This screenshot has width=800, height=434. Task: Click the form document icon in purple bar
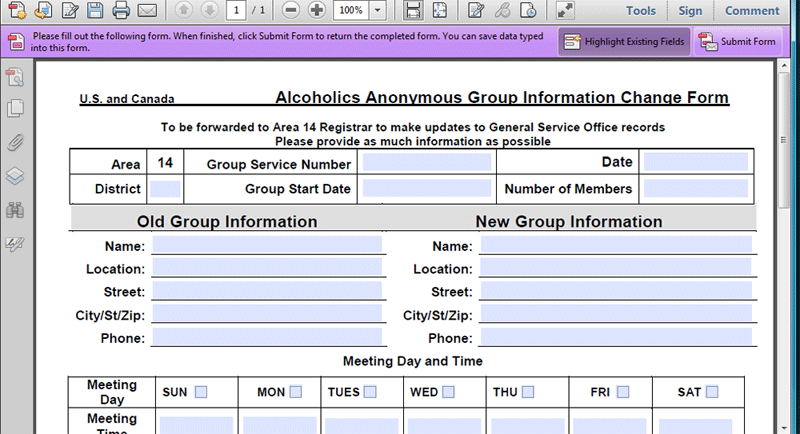tap(16, 42)
